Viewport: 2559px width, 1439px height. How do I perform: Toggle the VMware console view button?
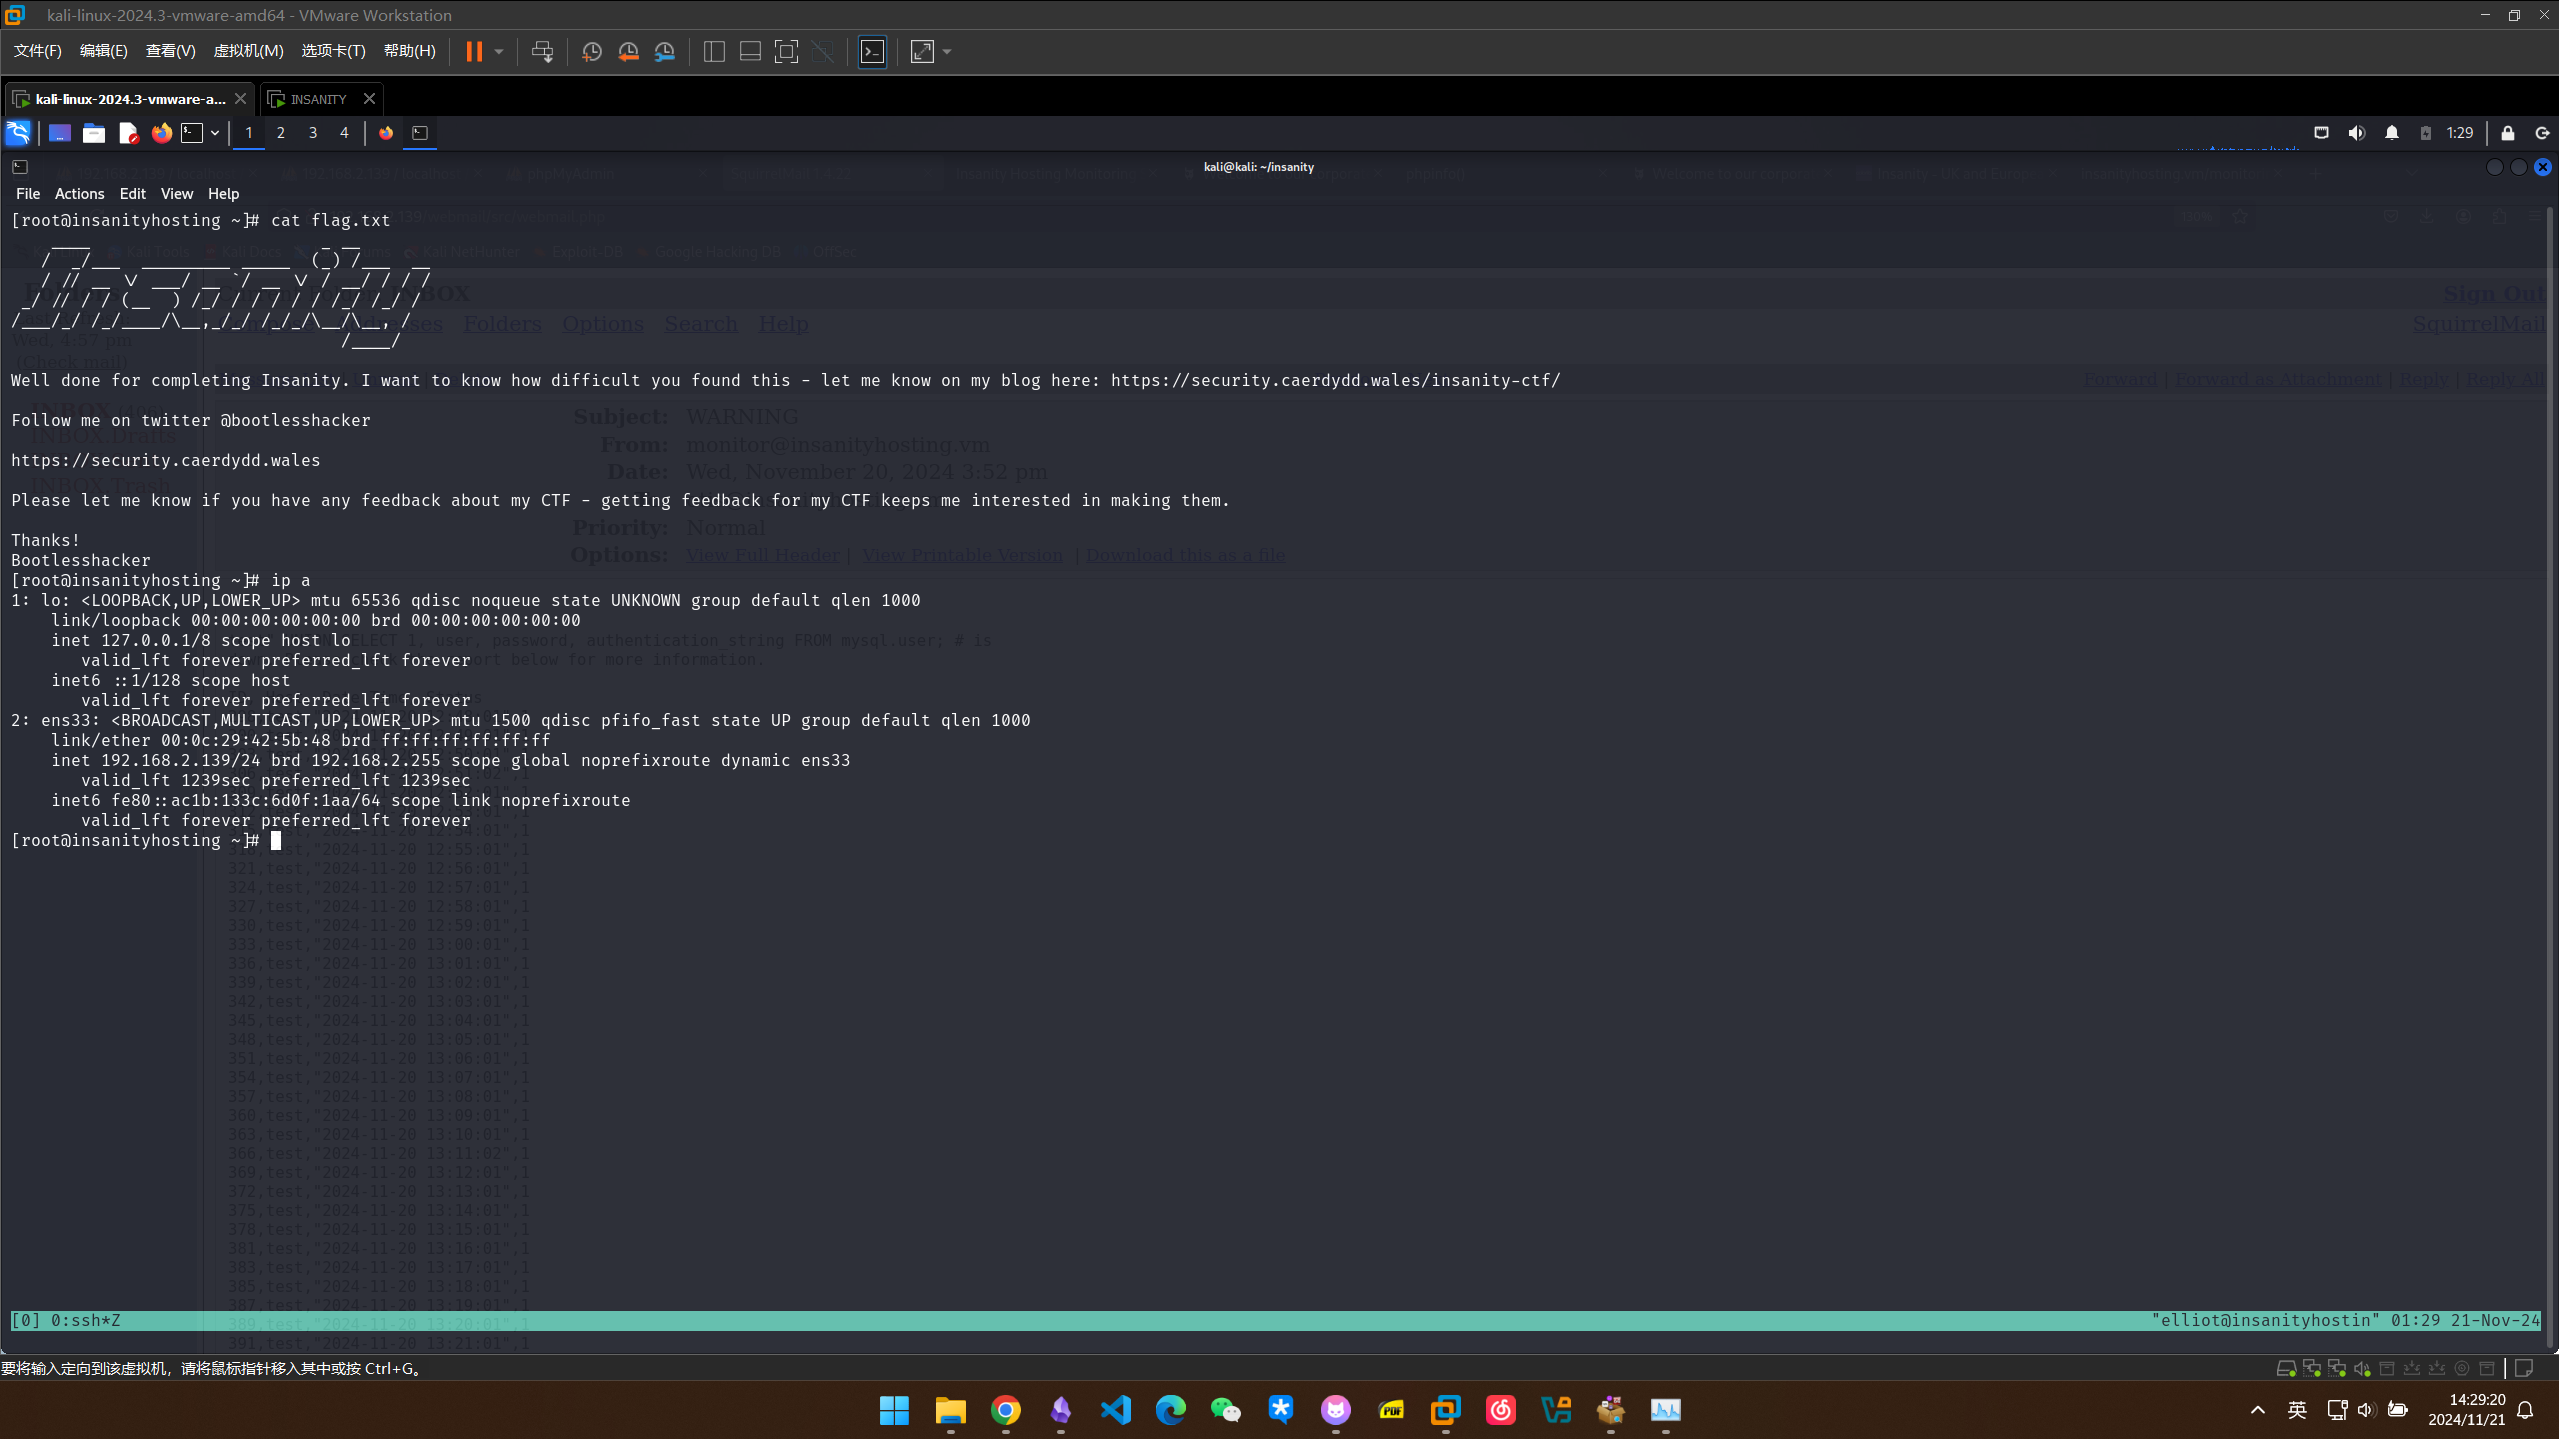pos(872,52)
